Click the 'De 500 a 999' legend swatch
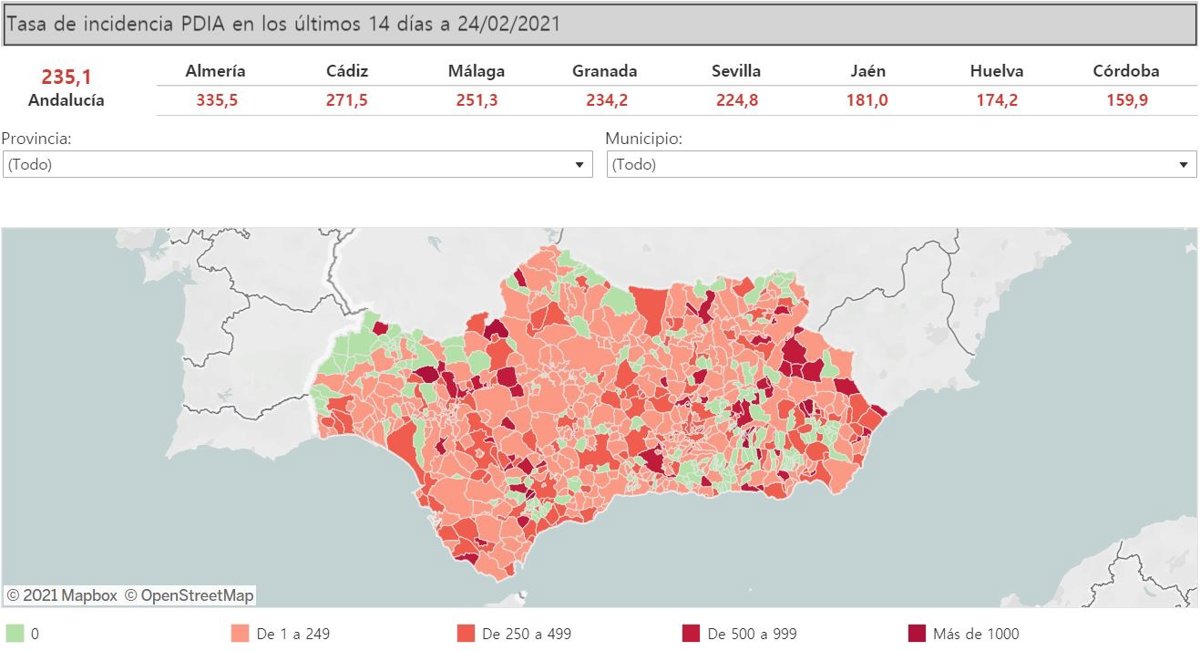Image resolution: width=1200 pixels, height=651 pixels. tap(690, 634)
